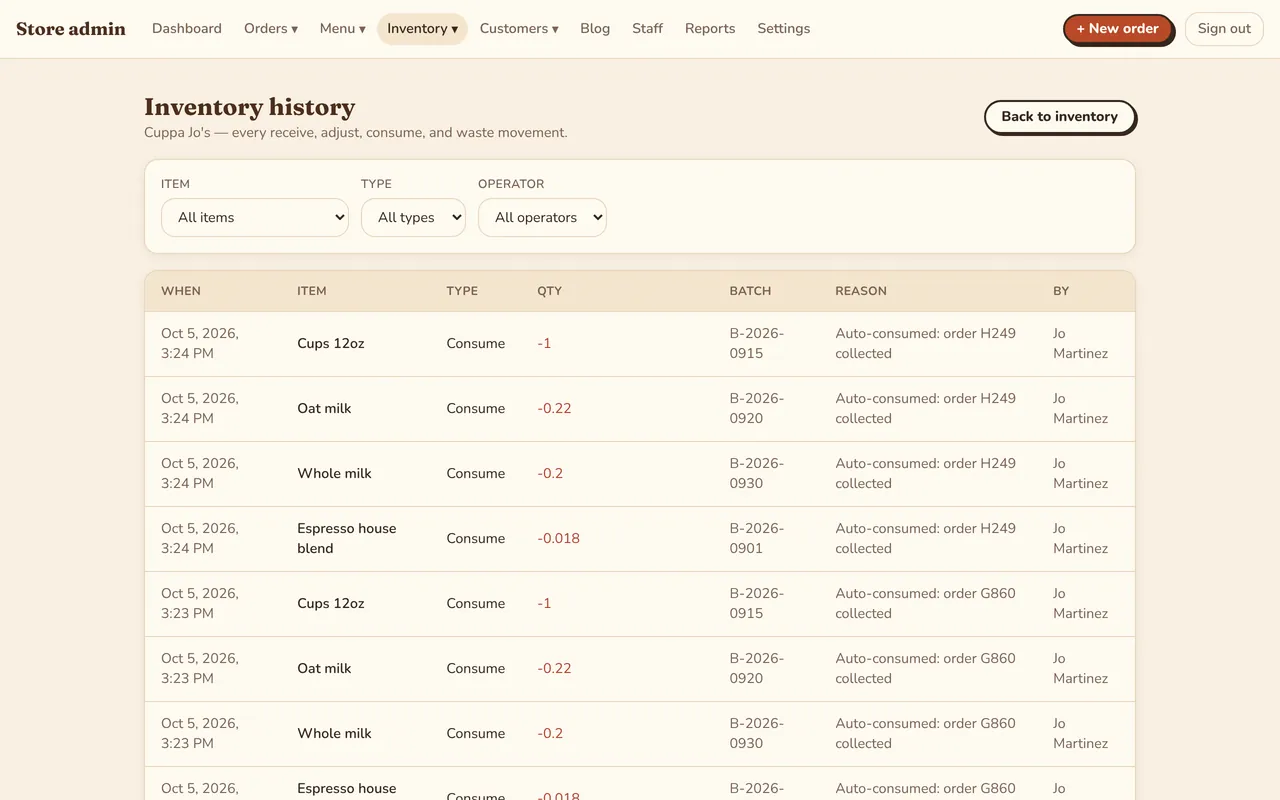Click batch B-2026-0901 in the H249 espresso row
The height and width of the screenshot is (800, 1280).
757,539
